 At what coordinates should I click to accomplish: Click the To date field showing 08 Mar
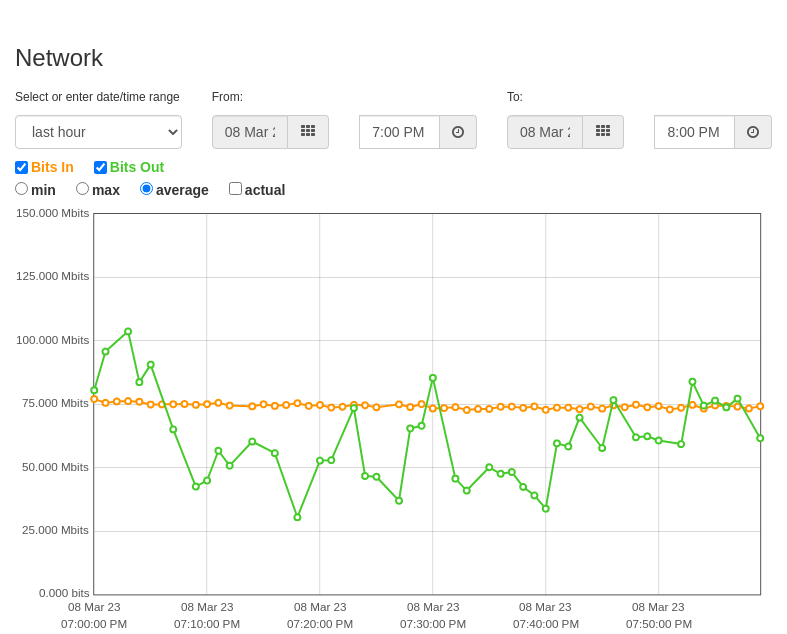point(545,132)
